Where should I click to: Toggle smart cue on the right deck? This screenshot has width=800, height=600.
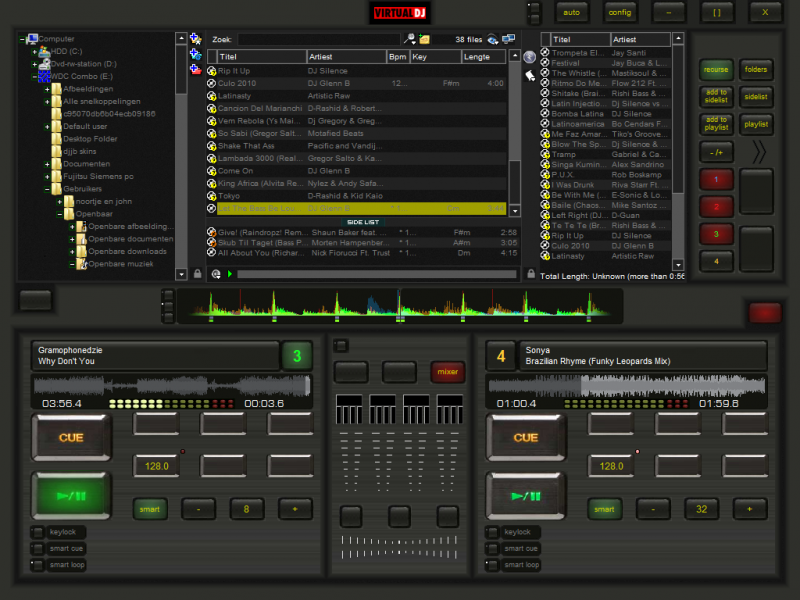pos(493,548)
